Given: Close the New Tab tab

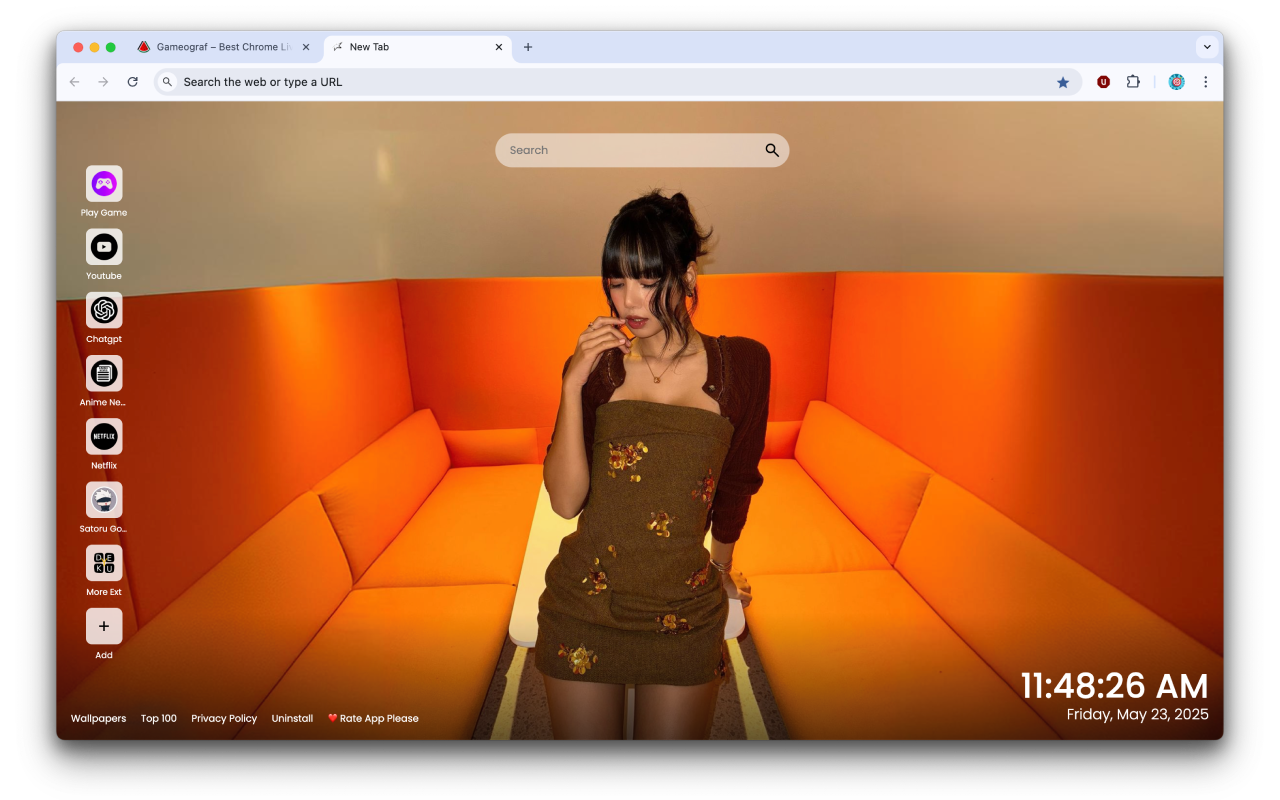Looking at the screenshot, I should [499, 47].
